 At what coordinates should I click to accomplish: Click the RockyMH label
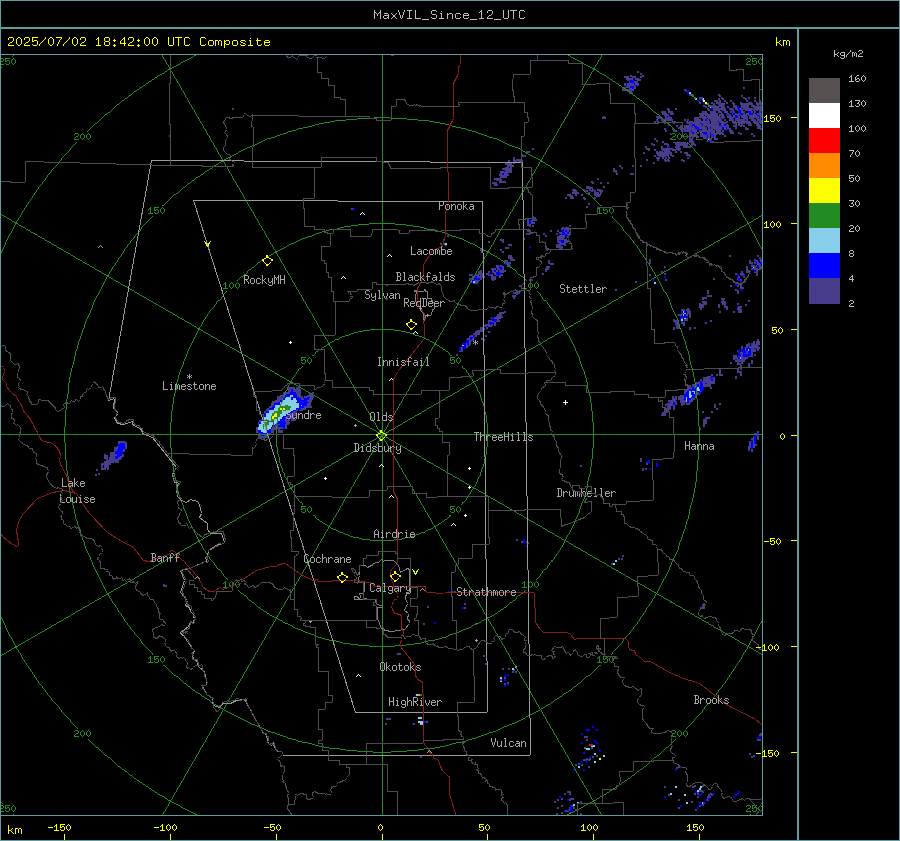(264, 280)
